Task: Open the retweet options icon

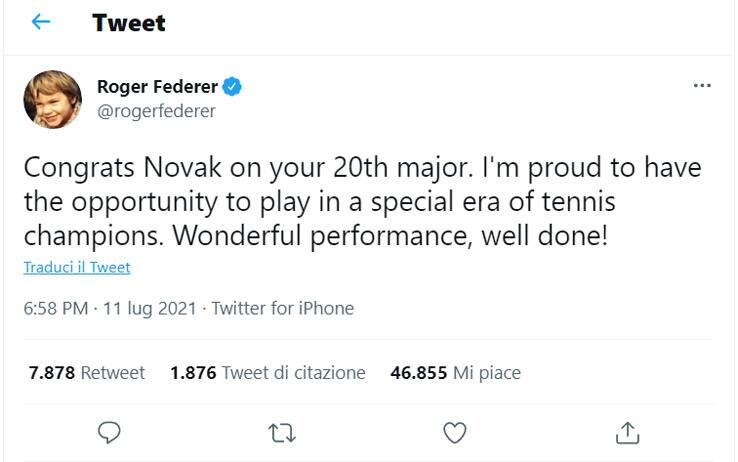Action: [283, 432]
